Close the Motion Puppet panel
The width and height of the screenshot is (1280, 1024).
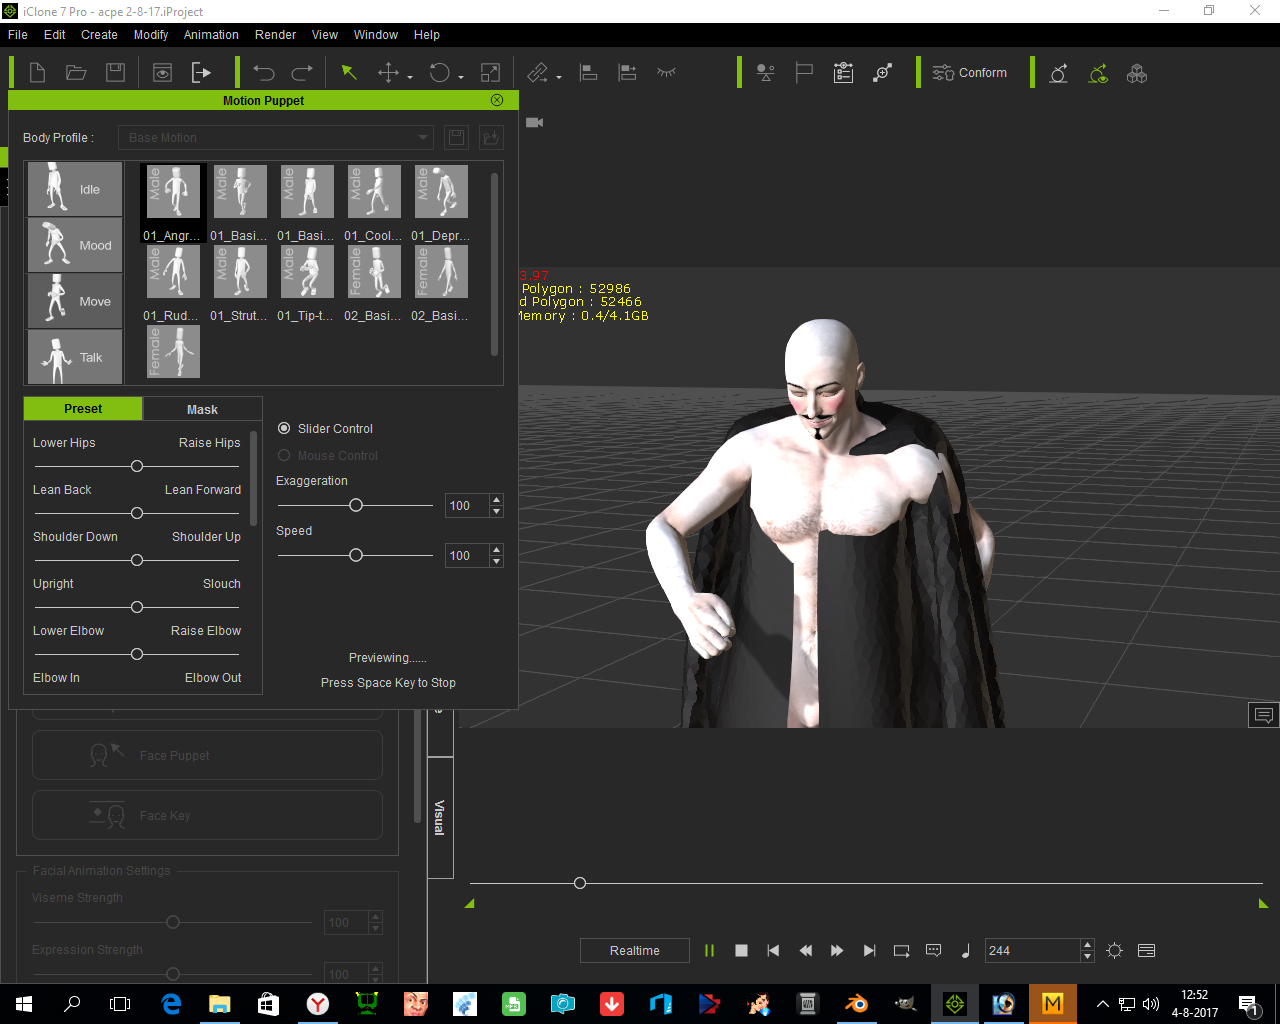(x=497, y=100)
